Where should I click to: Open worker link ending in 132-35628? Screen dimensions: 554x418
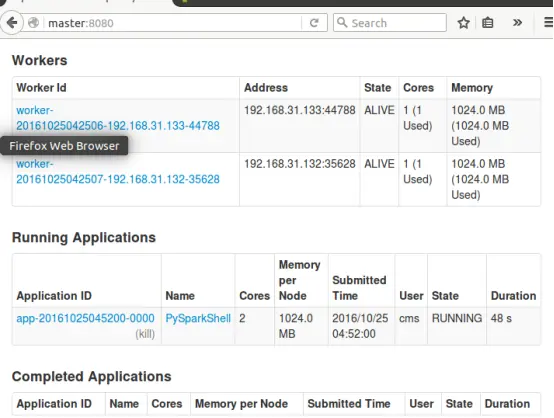(118, 172)
